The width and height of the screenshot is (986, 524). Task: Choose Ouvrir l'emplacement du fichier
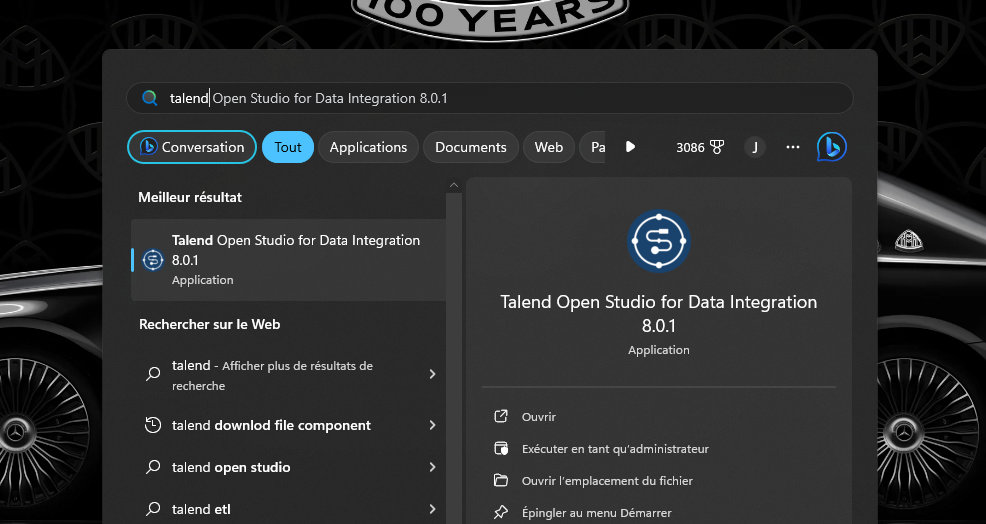click(607, 481)
